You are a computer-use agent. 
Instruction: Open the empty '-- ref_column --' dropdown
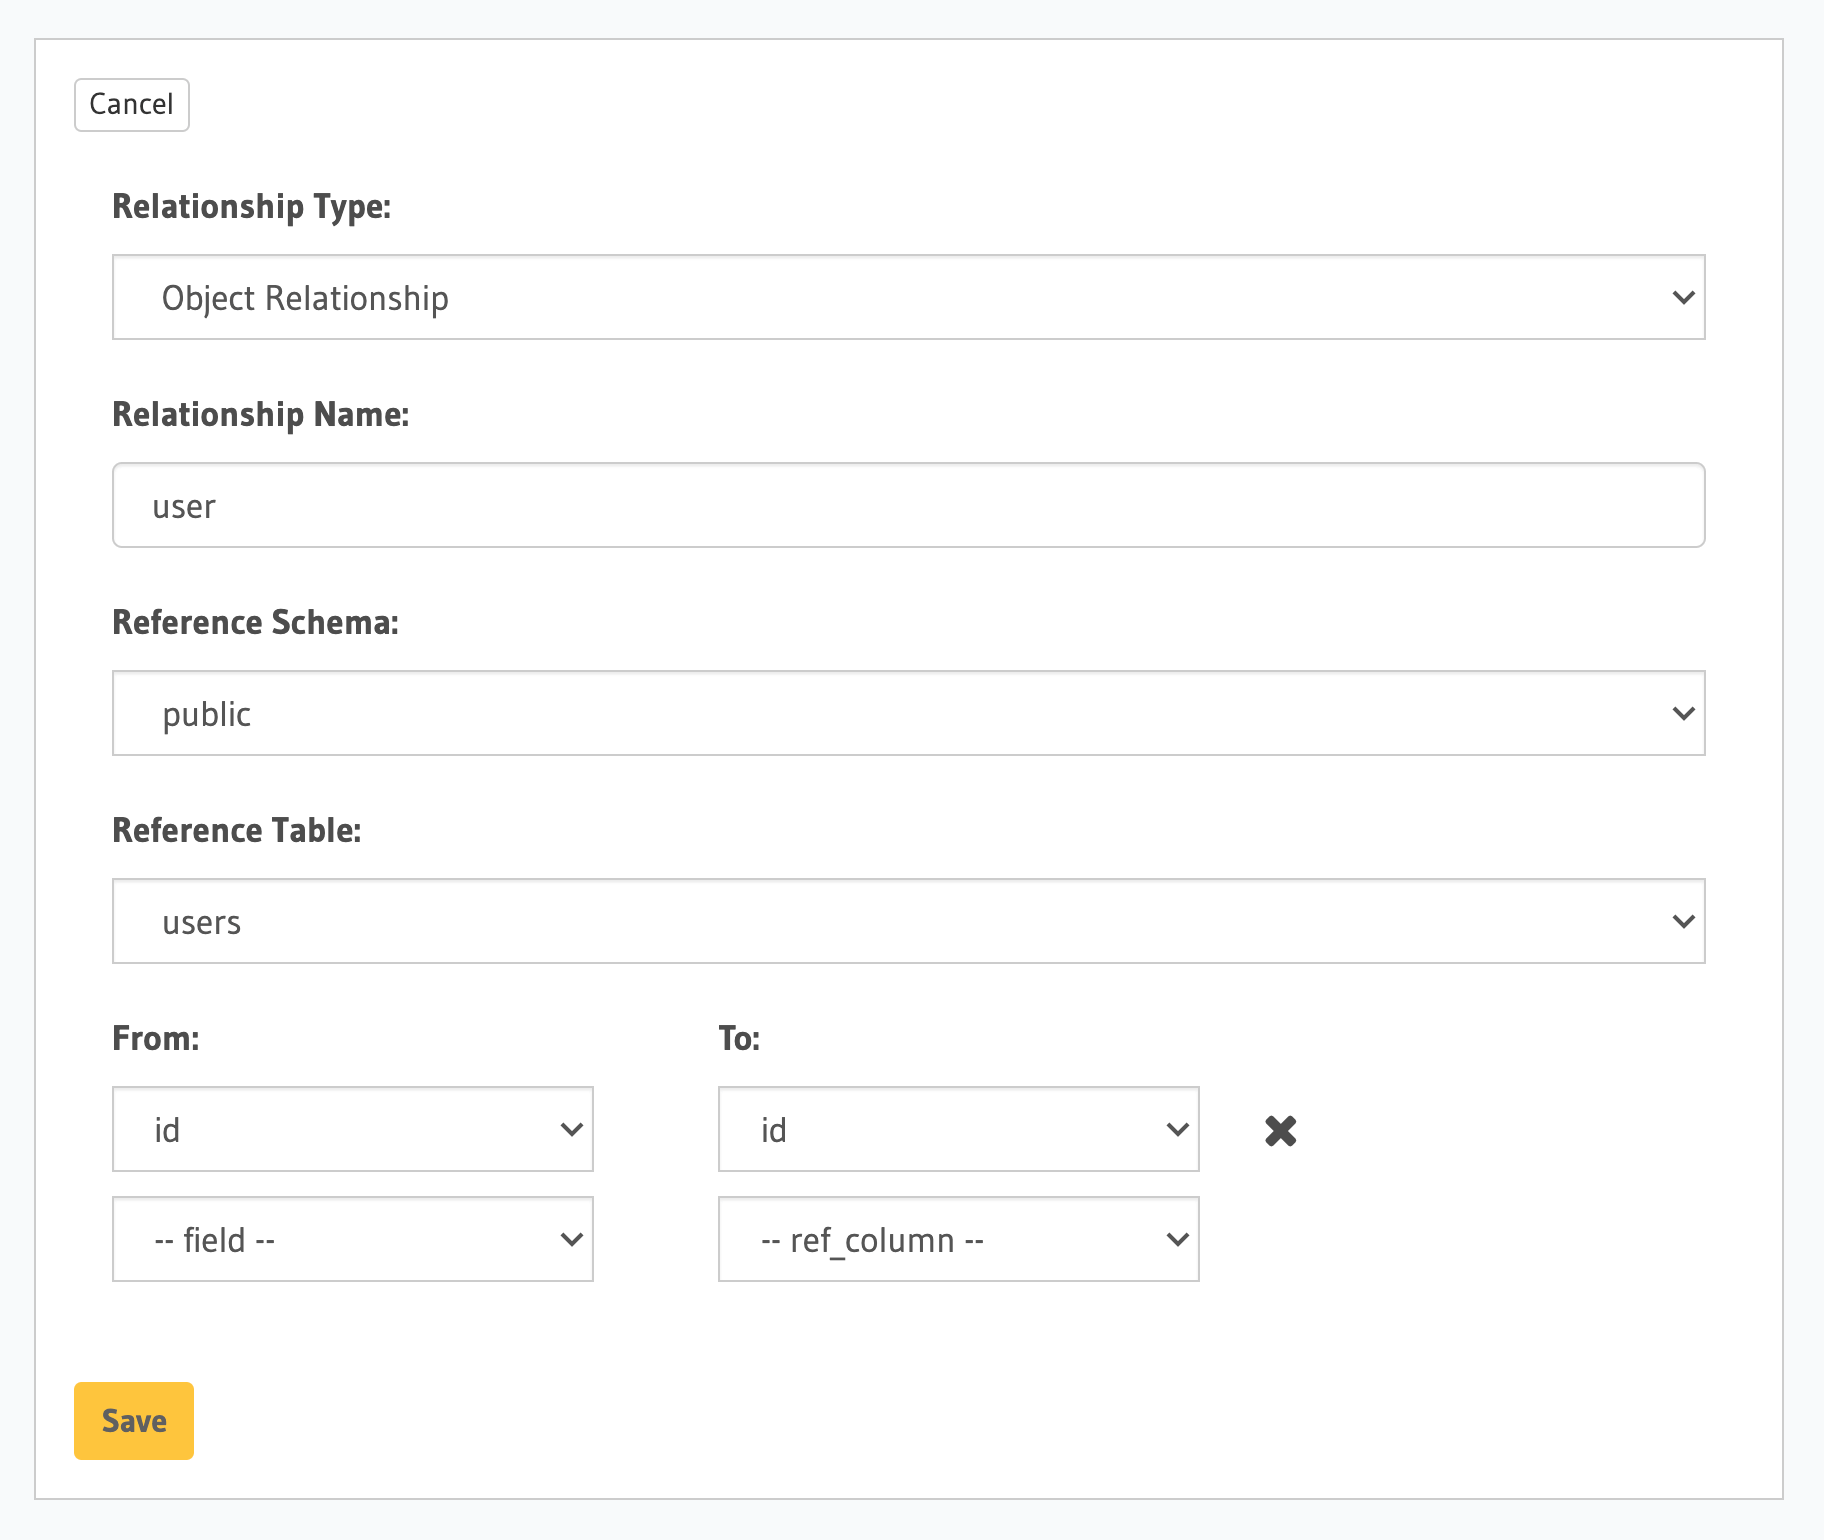coord(957,1240)
